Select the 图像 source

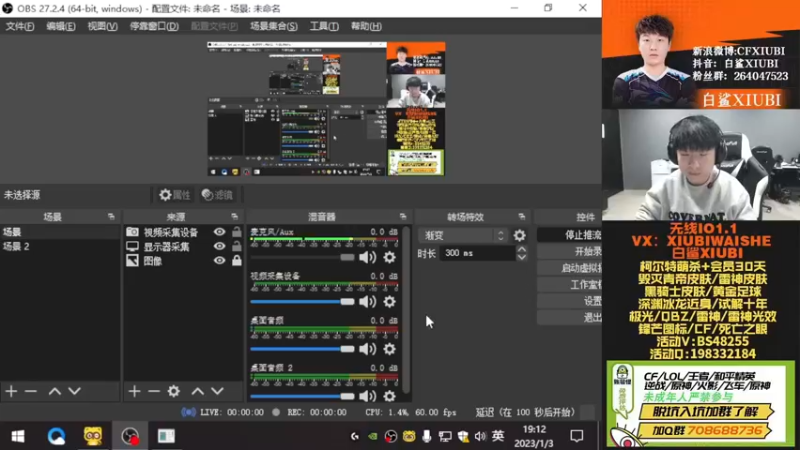(x=153, y=261)
